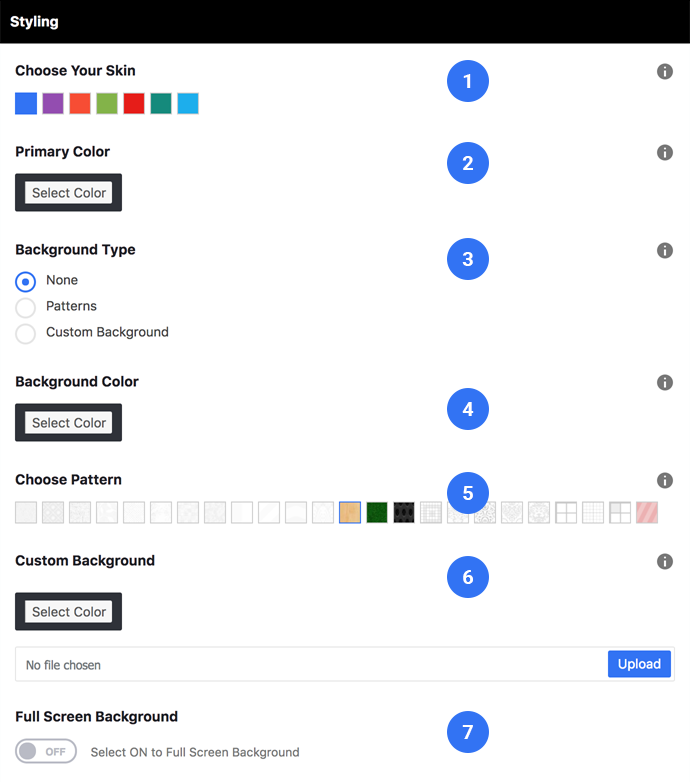Click the Upload button
Viewport: 690px width, 783px height.
coord(639,664)
